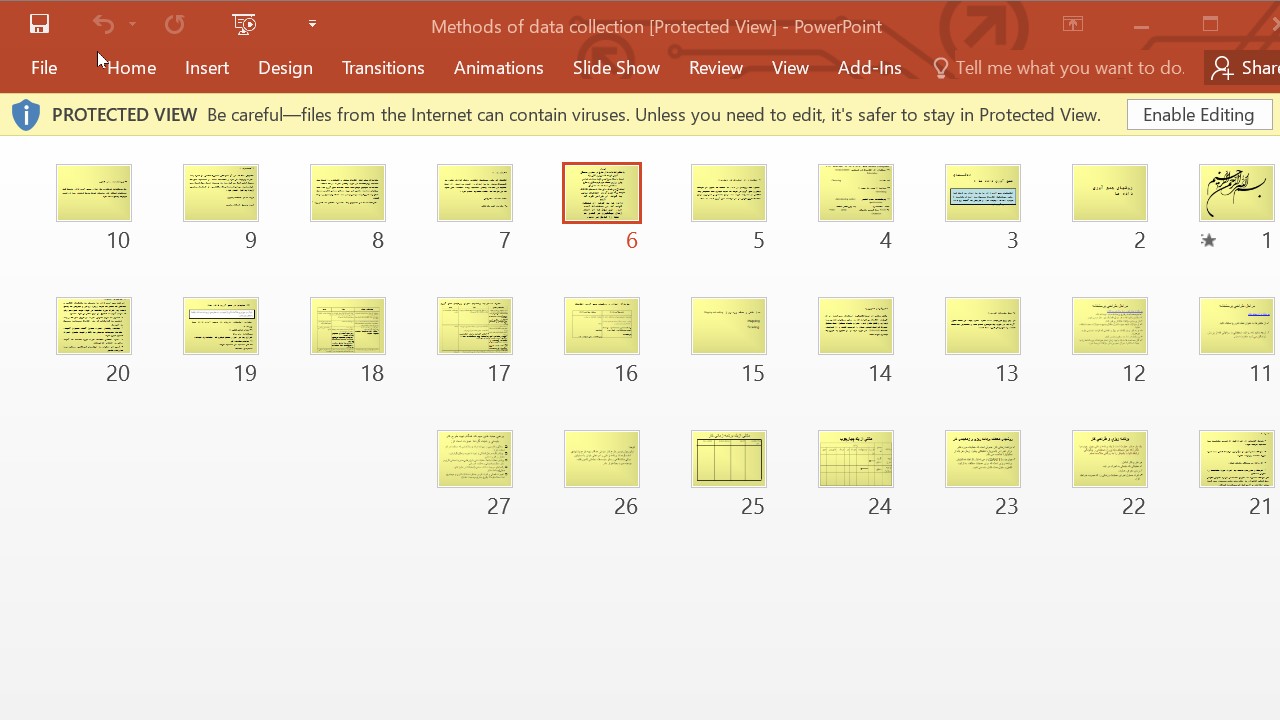Select slide 1 thumbnail with calligraphy
Screen dimensions: 1280x720
[1237, 193]
